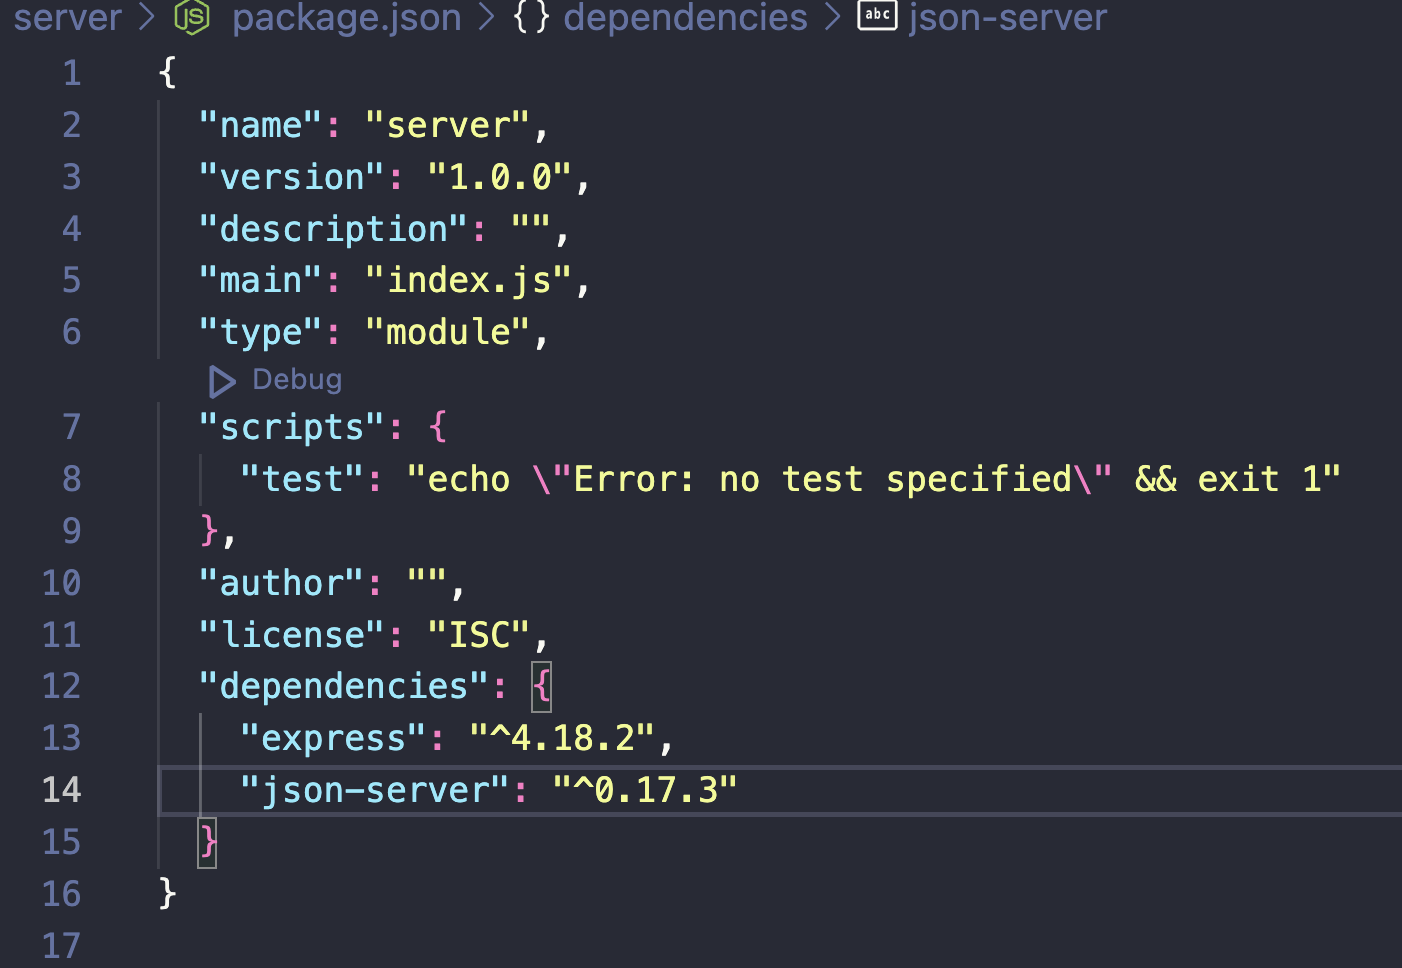Select the dependencies breadcrumb segment
This screenshot has width=1402, height=968.
685,17
